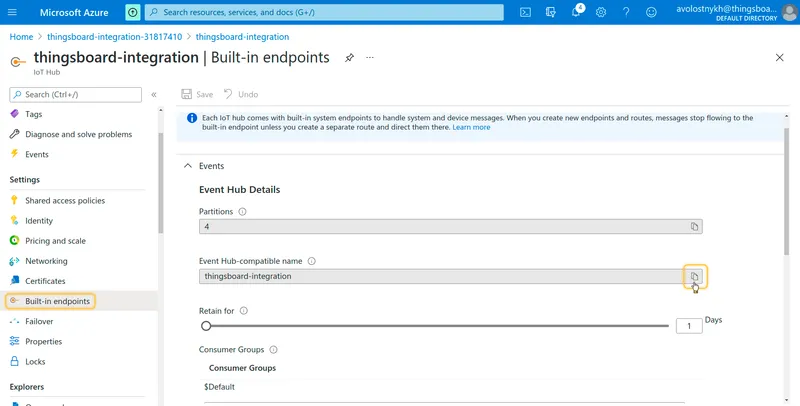The height and width of the screenshot is (406, 800).
Task: Open the Help question mark icon
Action: point(626,13)
